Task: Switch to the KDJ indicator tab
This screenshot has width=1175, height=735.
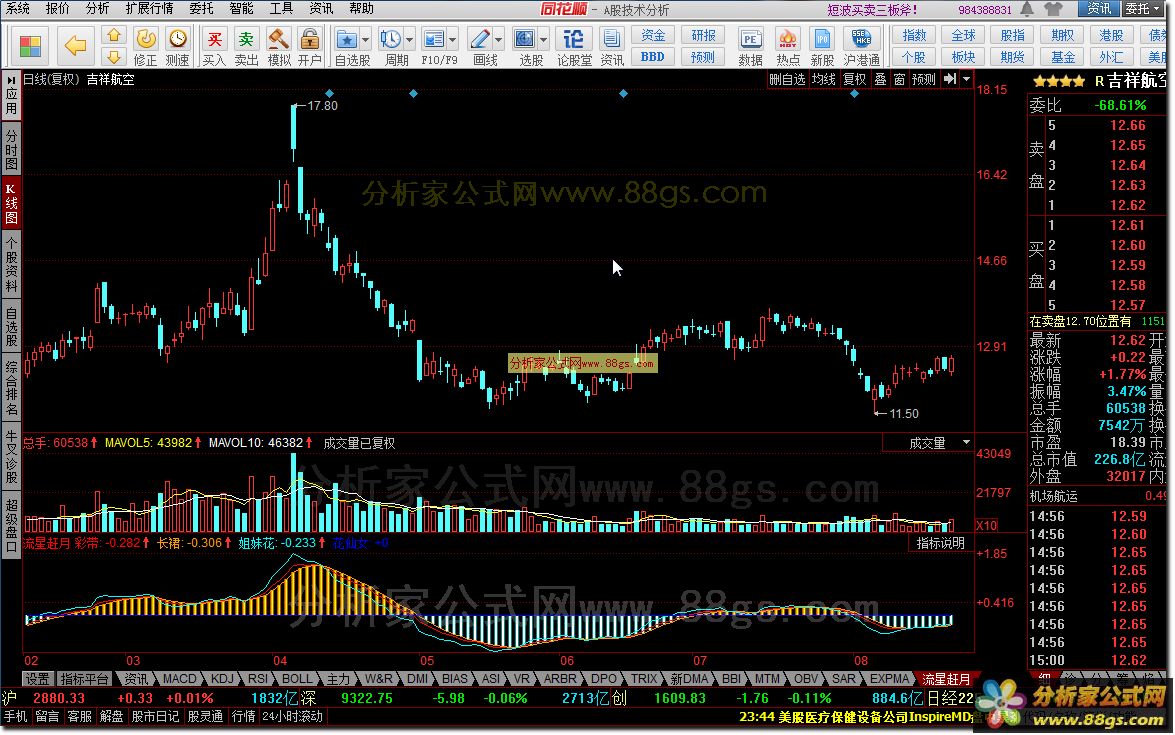Action: 222,679
